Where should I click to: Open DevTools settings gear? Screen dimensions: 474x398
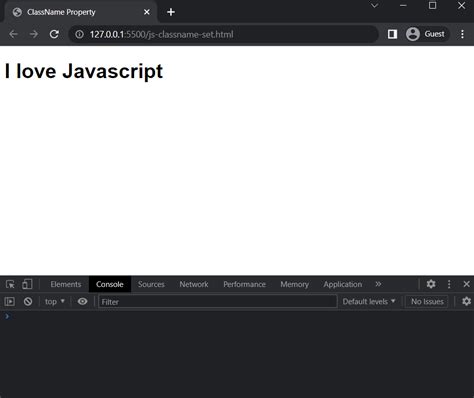click(431, 284)
